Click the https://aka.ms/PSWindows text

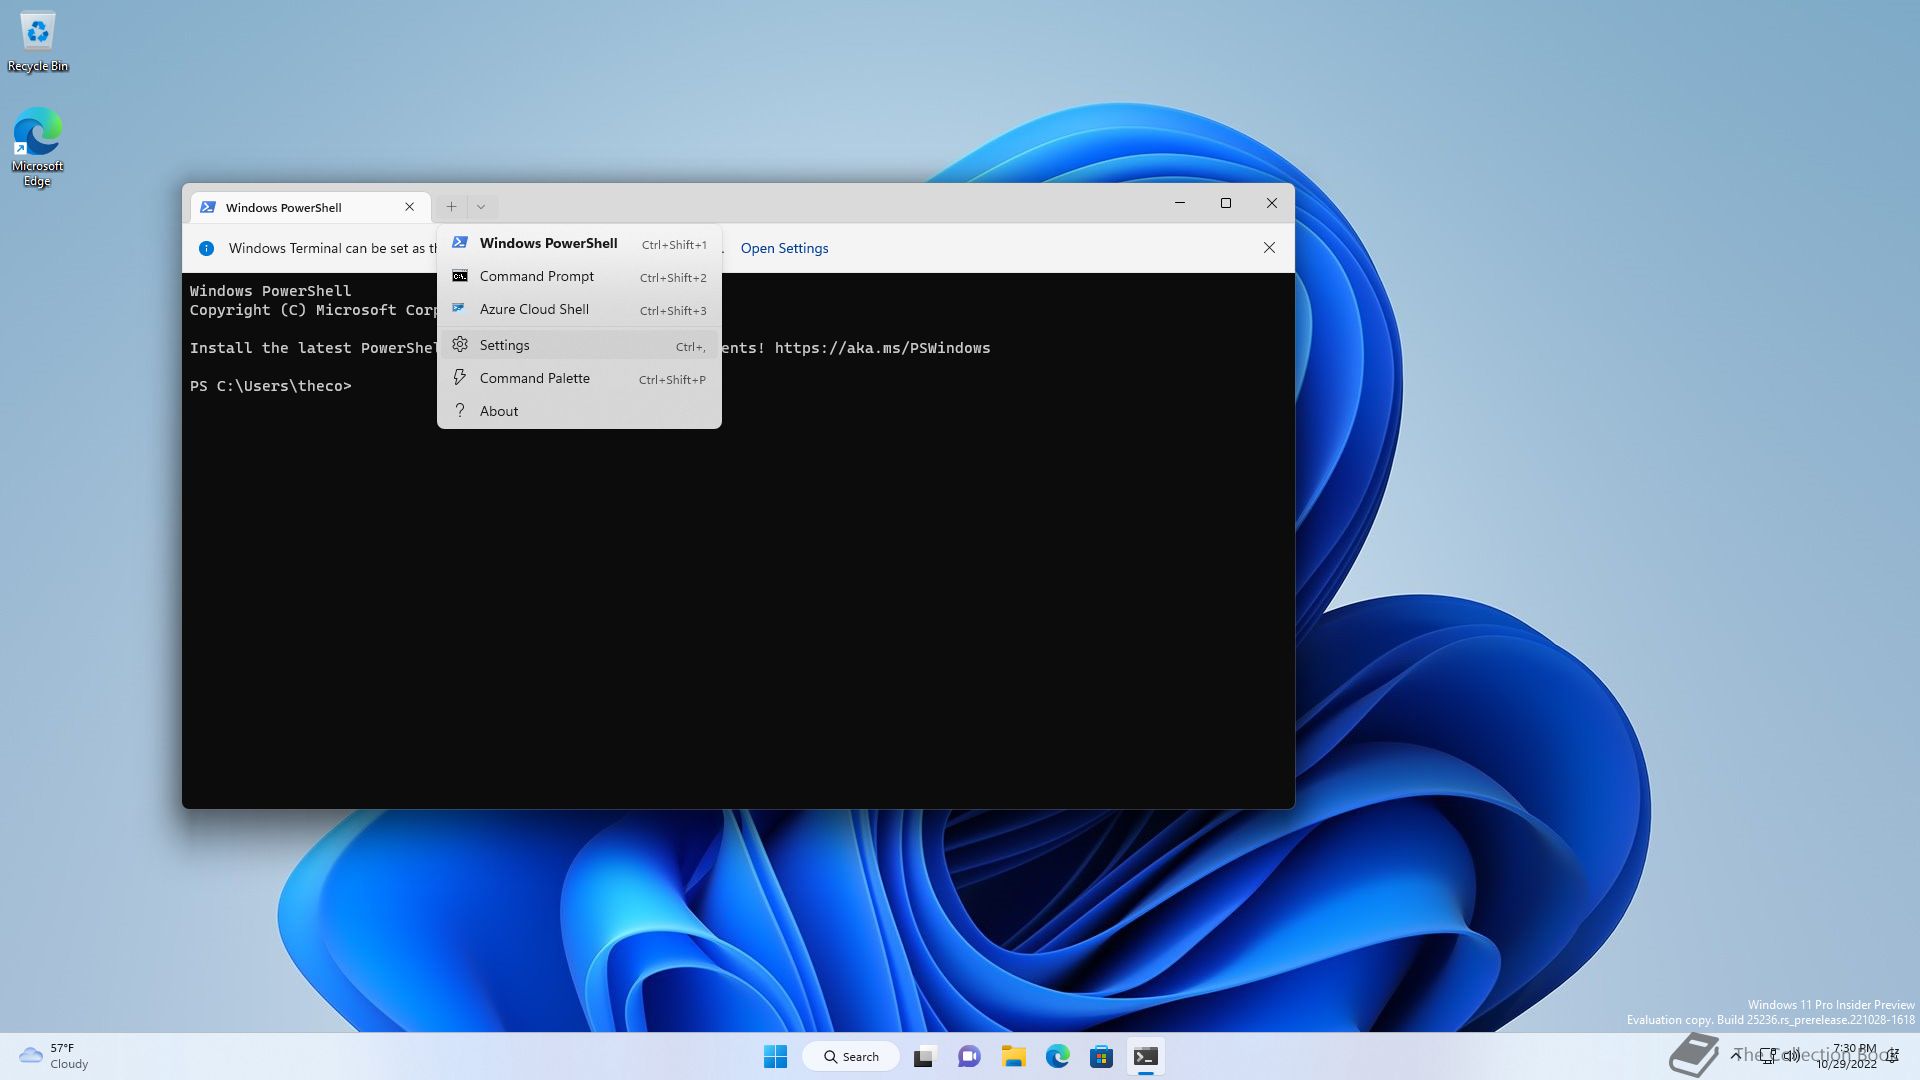[882, 348]
